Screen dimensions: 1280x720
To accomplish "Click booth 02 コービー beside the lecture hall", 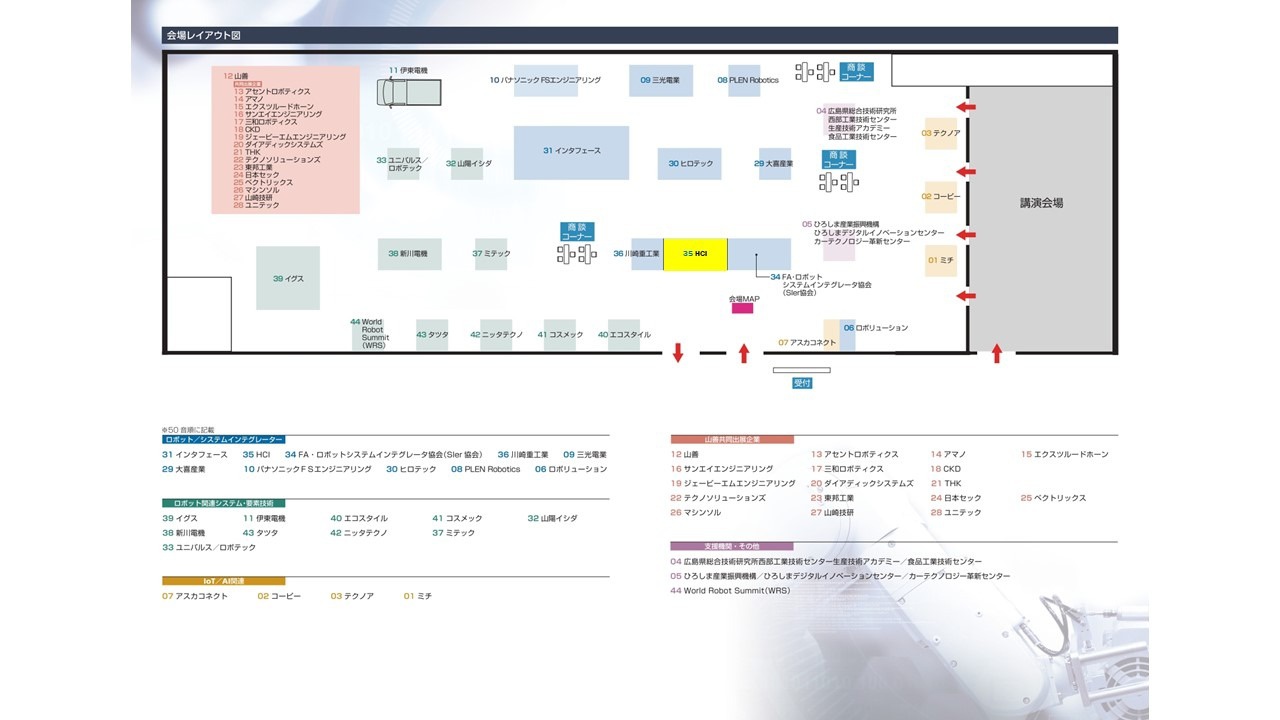I will click(941, 197).
